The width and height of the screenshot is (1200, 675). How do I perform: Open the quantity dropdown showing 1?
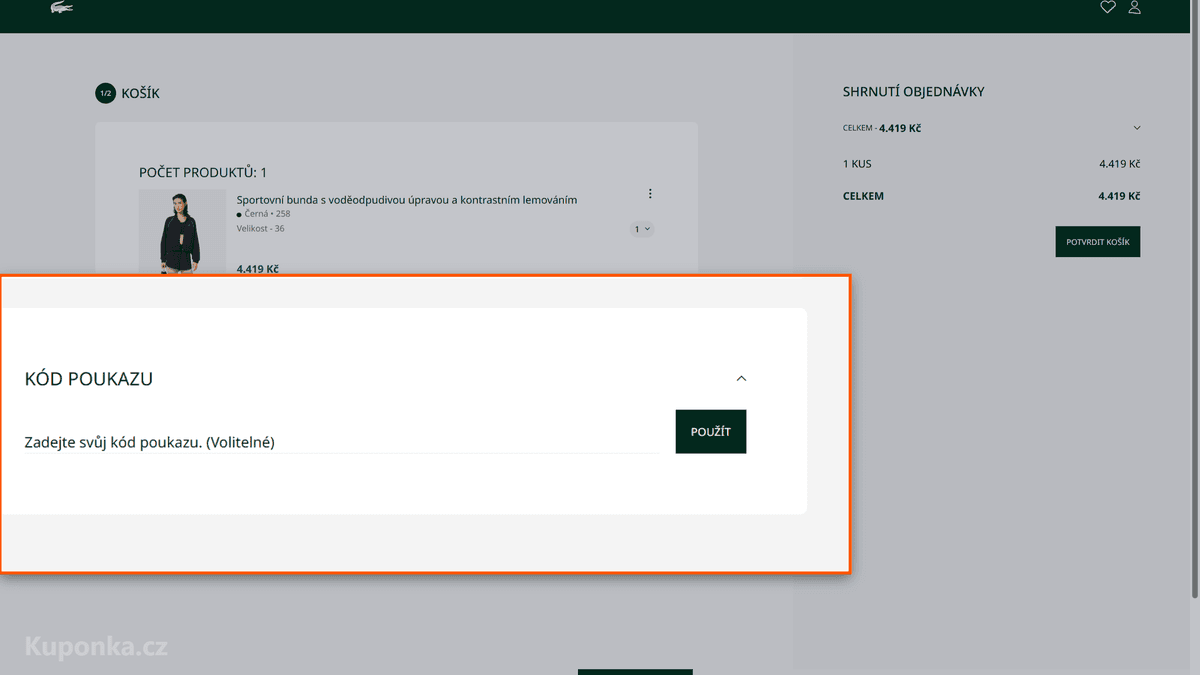(x=642, y=229)
